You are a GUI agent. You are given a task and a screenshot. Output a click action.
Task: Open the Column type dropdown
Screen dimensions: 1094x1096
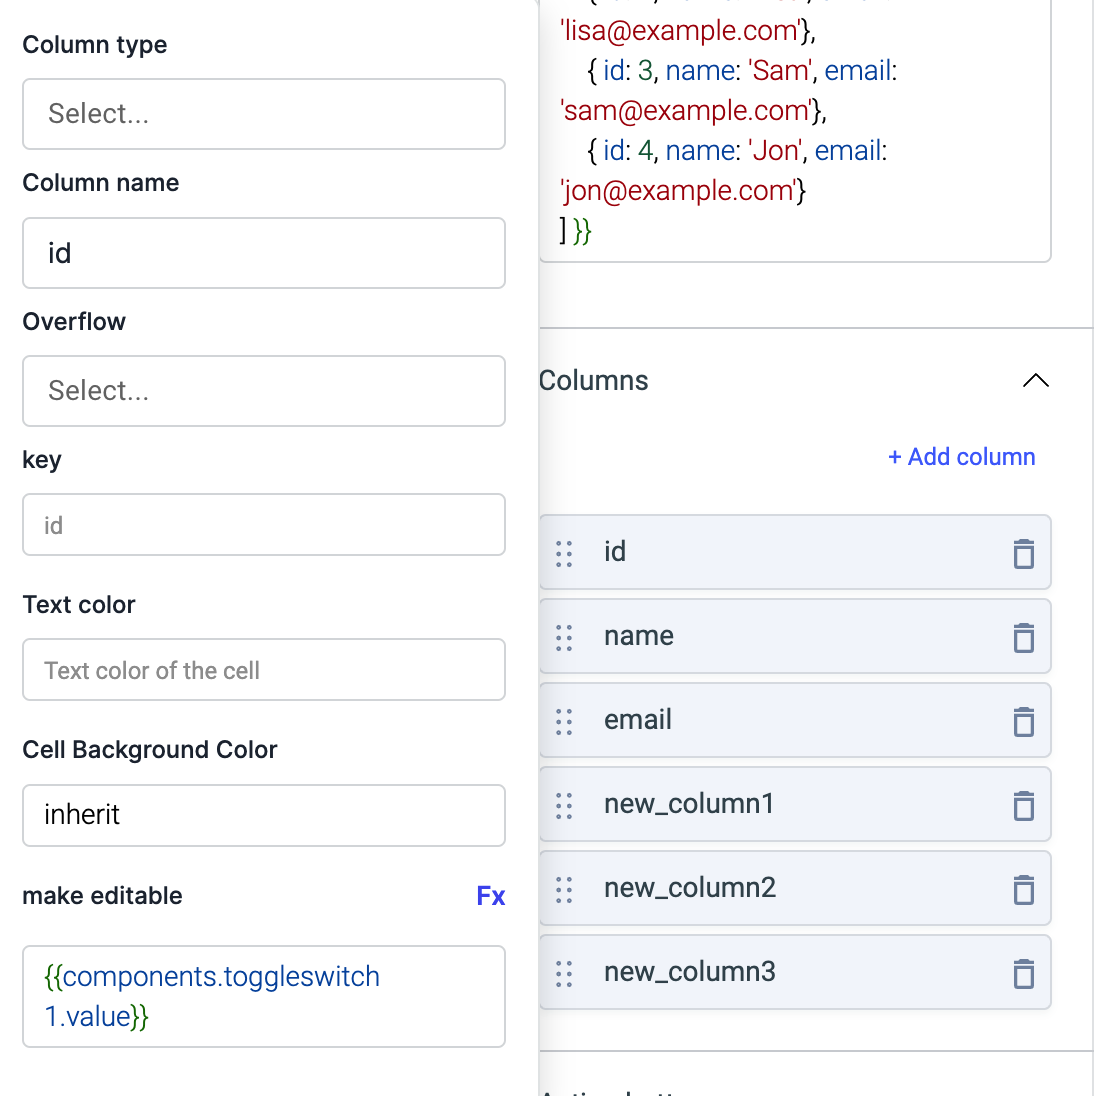(x=264, y=114)
